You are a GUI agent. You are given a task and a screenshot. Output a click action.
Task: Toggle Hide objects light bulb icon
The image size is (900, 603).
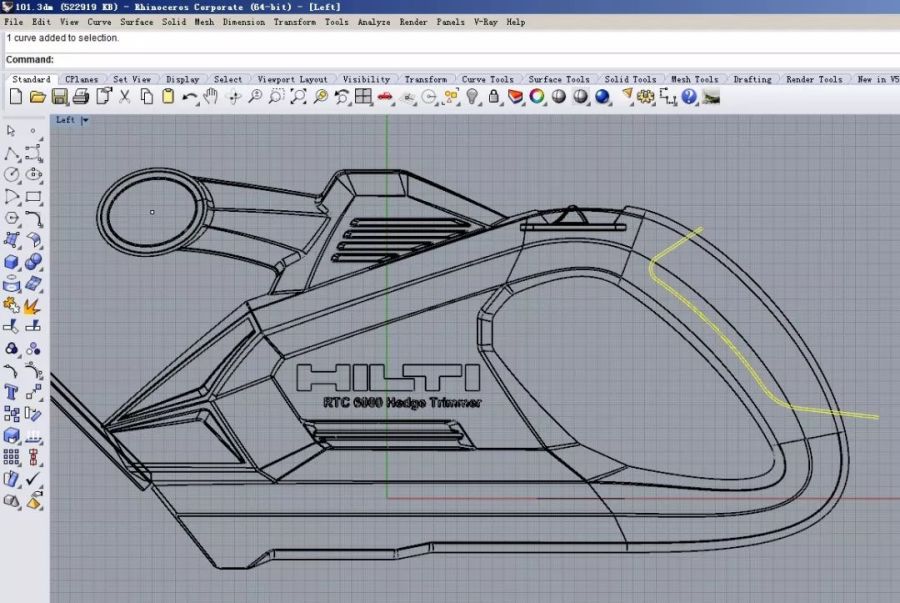click(x=473, y=97)
